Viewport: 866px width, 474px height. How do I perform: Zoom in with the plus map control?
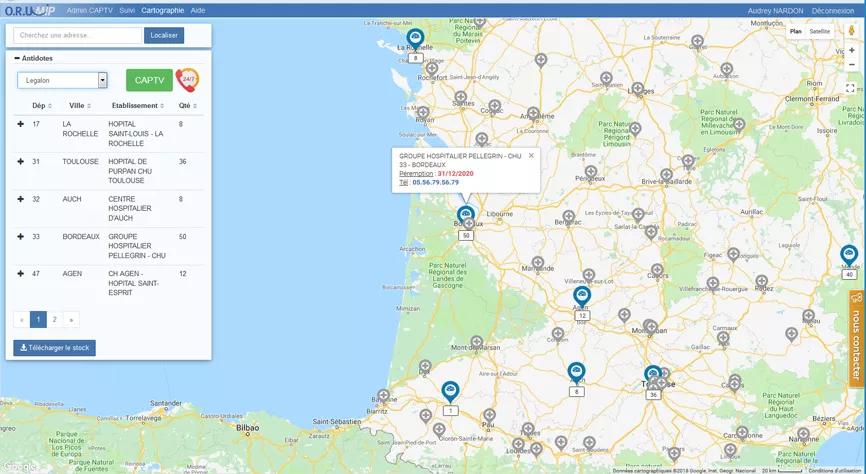click(x=851, y=50)
